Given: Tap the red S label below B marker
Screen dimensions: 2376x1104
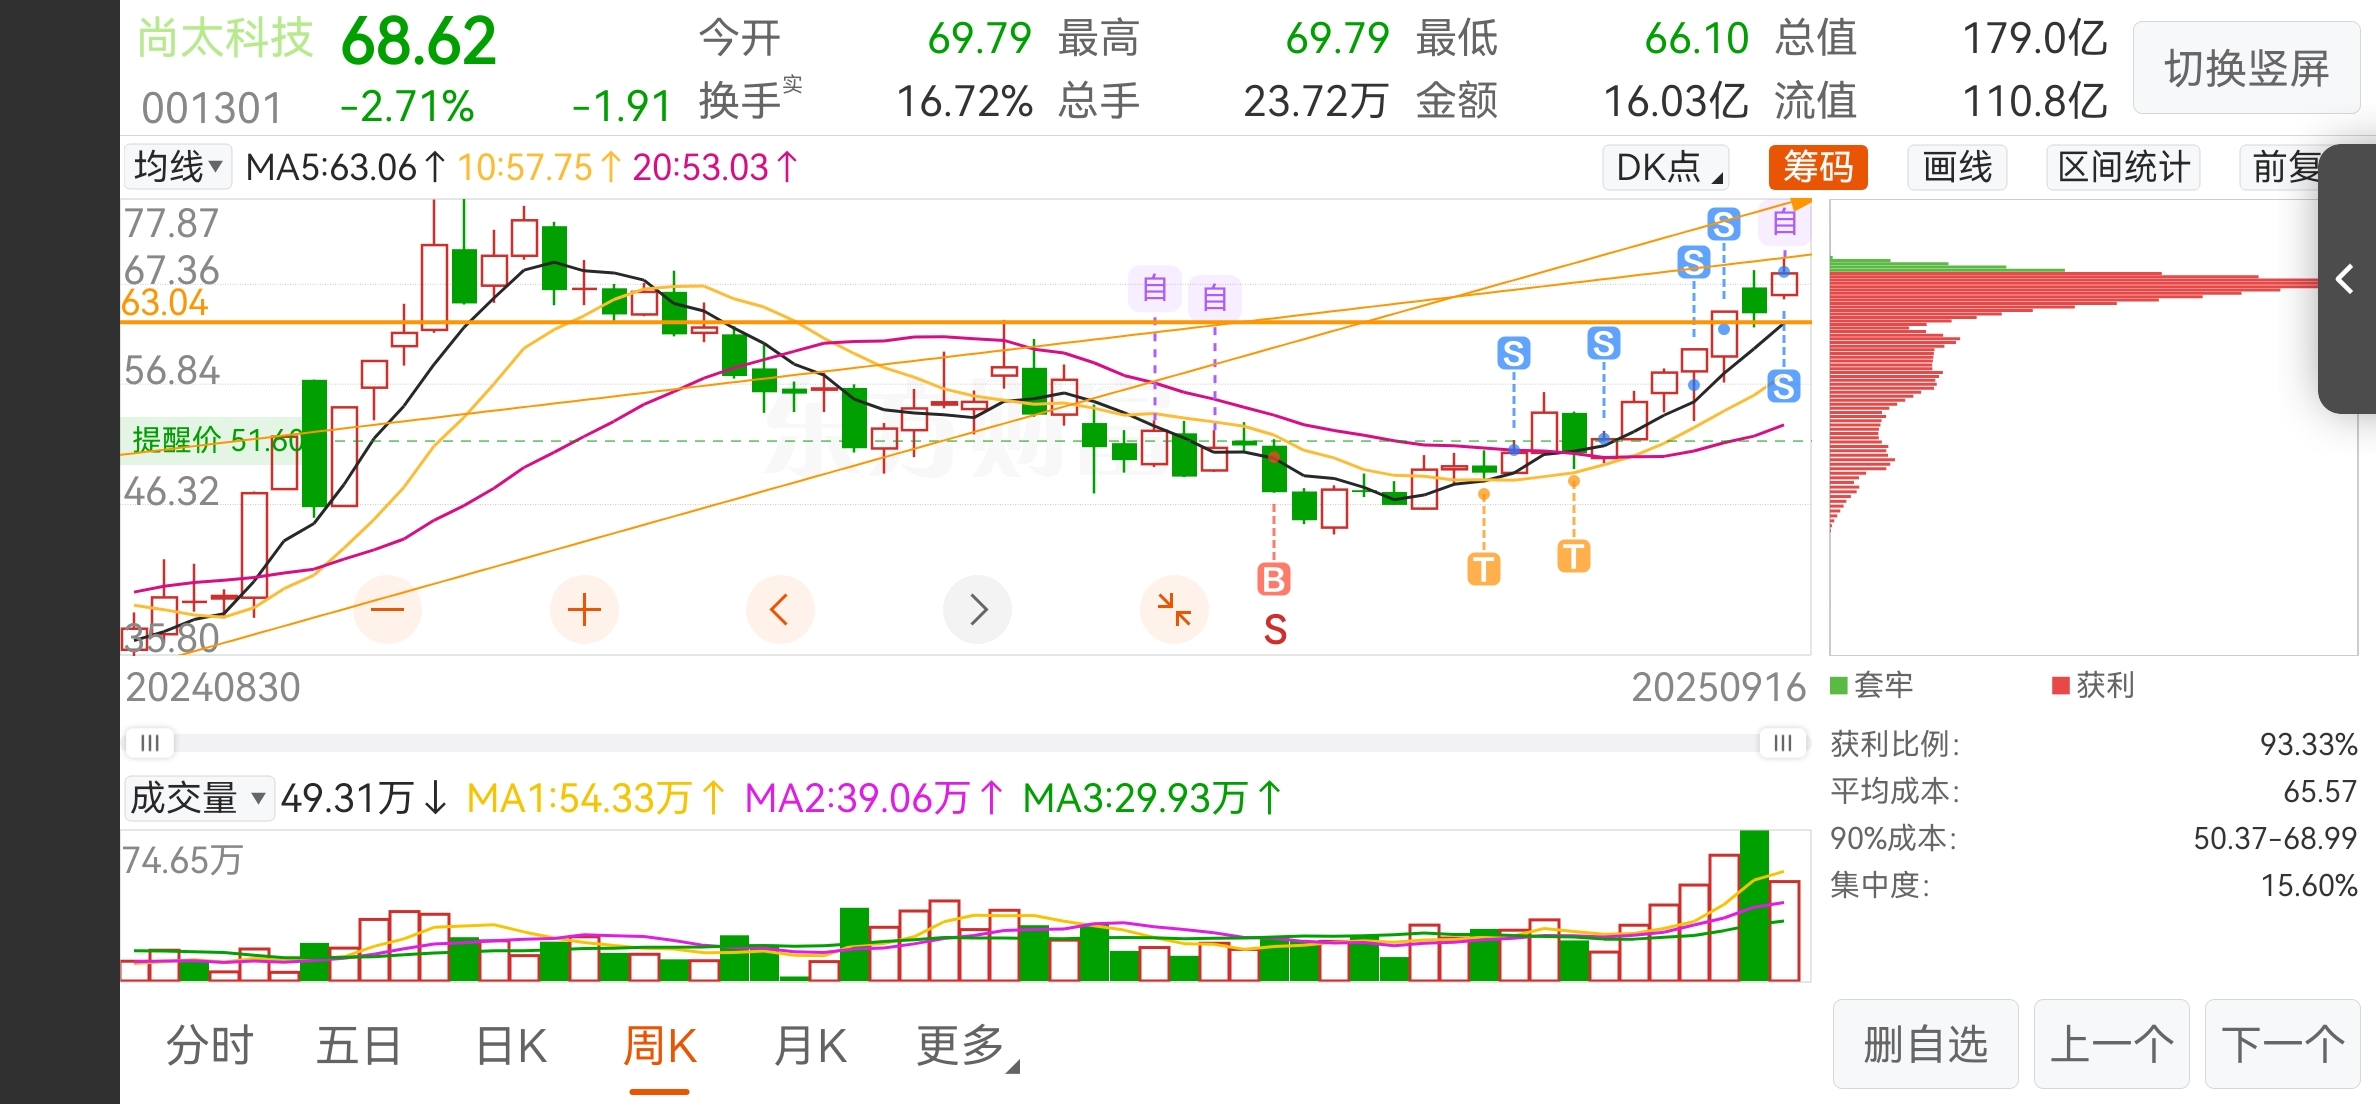Looking at the screenshot, I should (1275, 630).
